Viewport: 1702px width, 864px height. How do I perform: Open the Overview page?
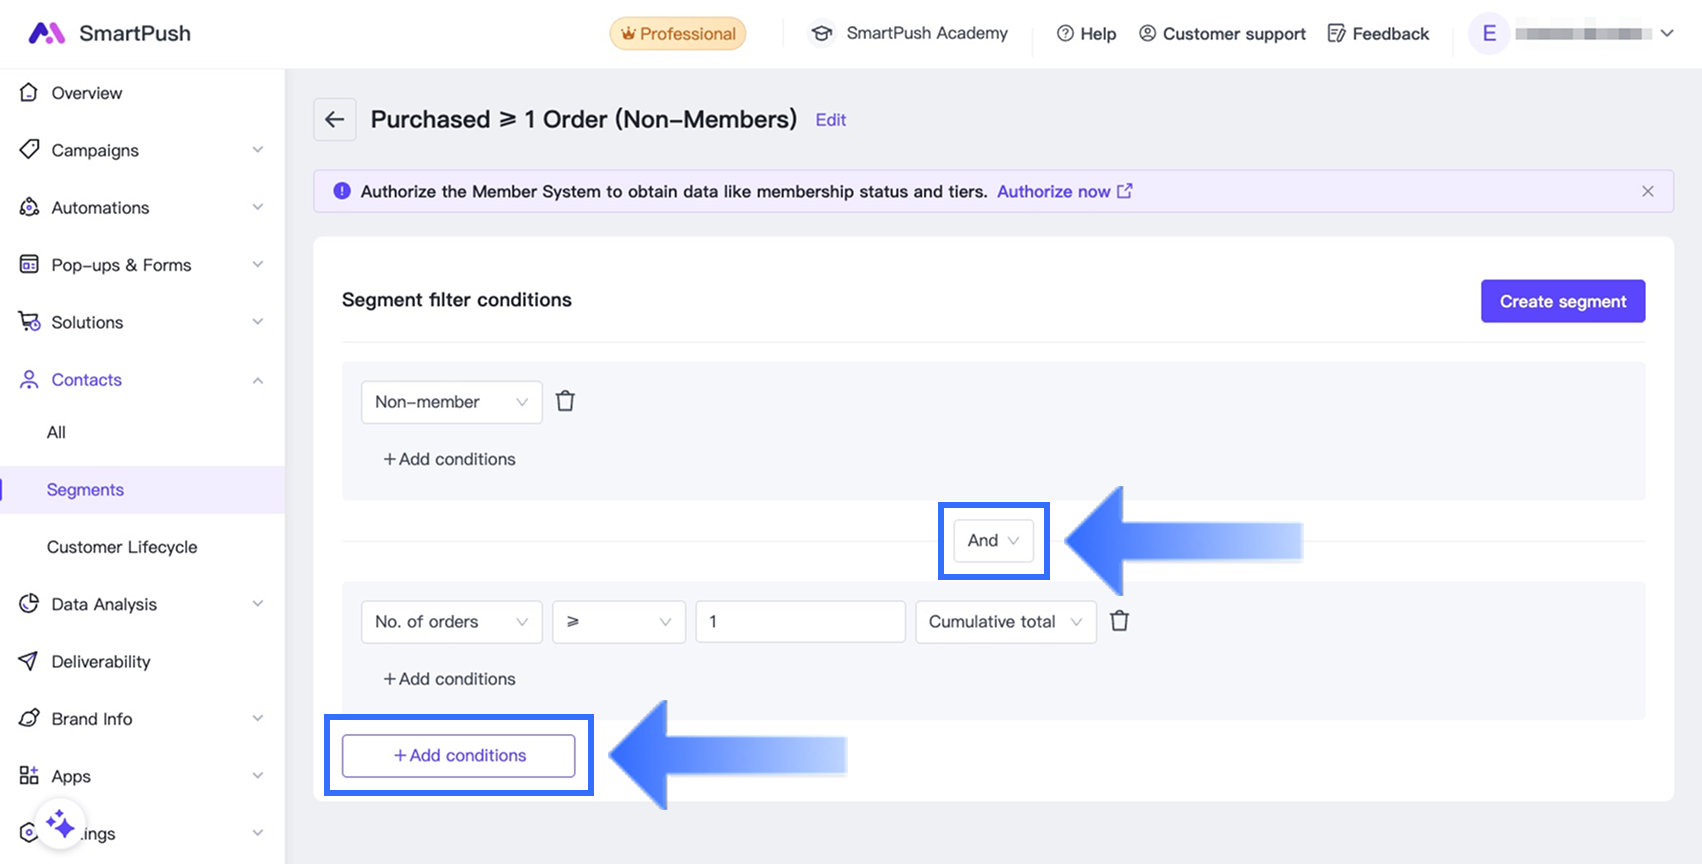pos(87,93)
